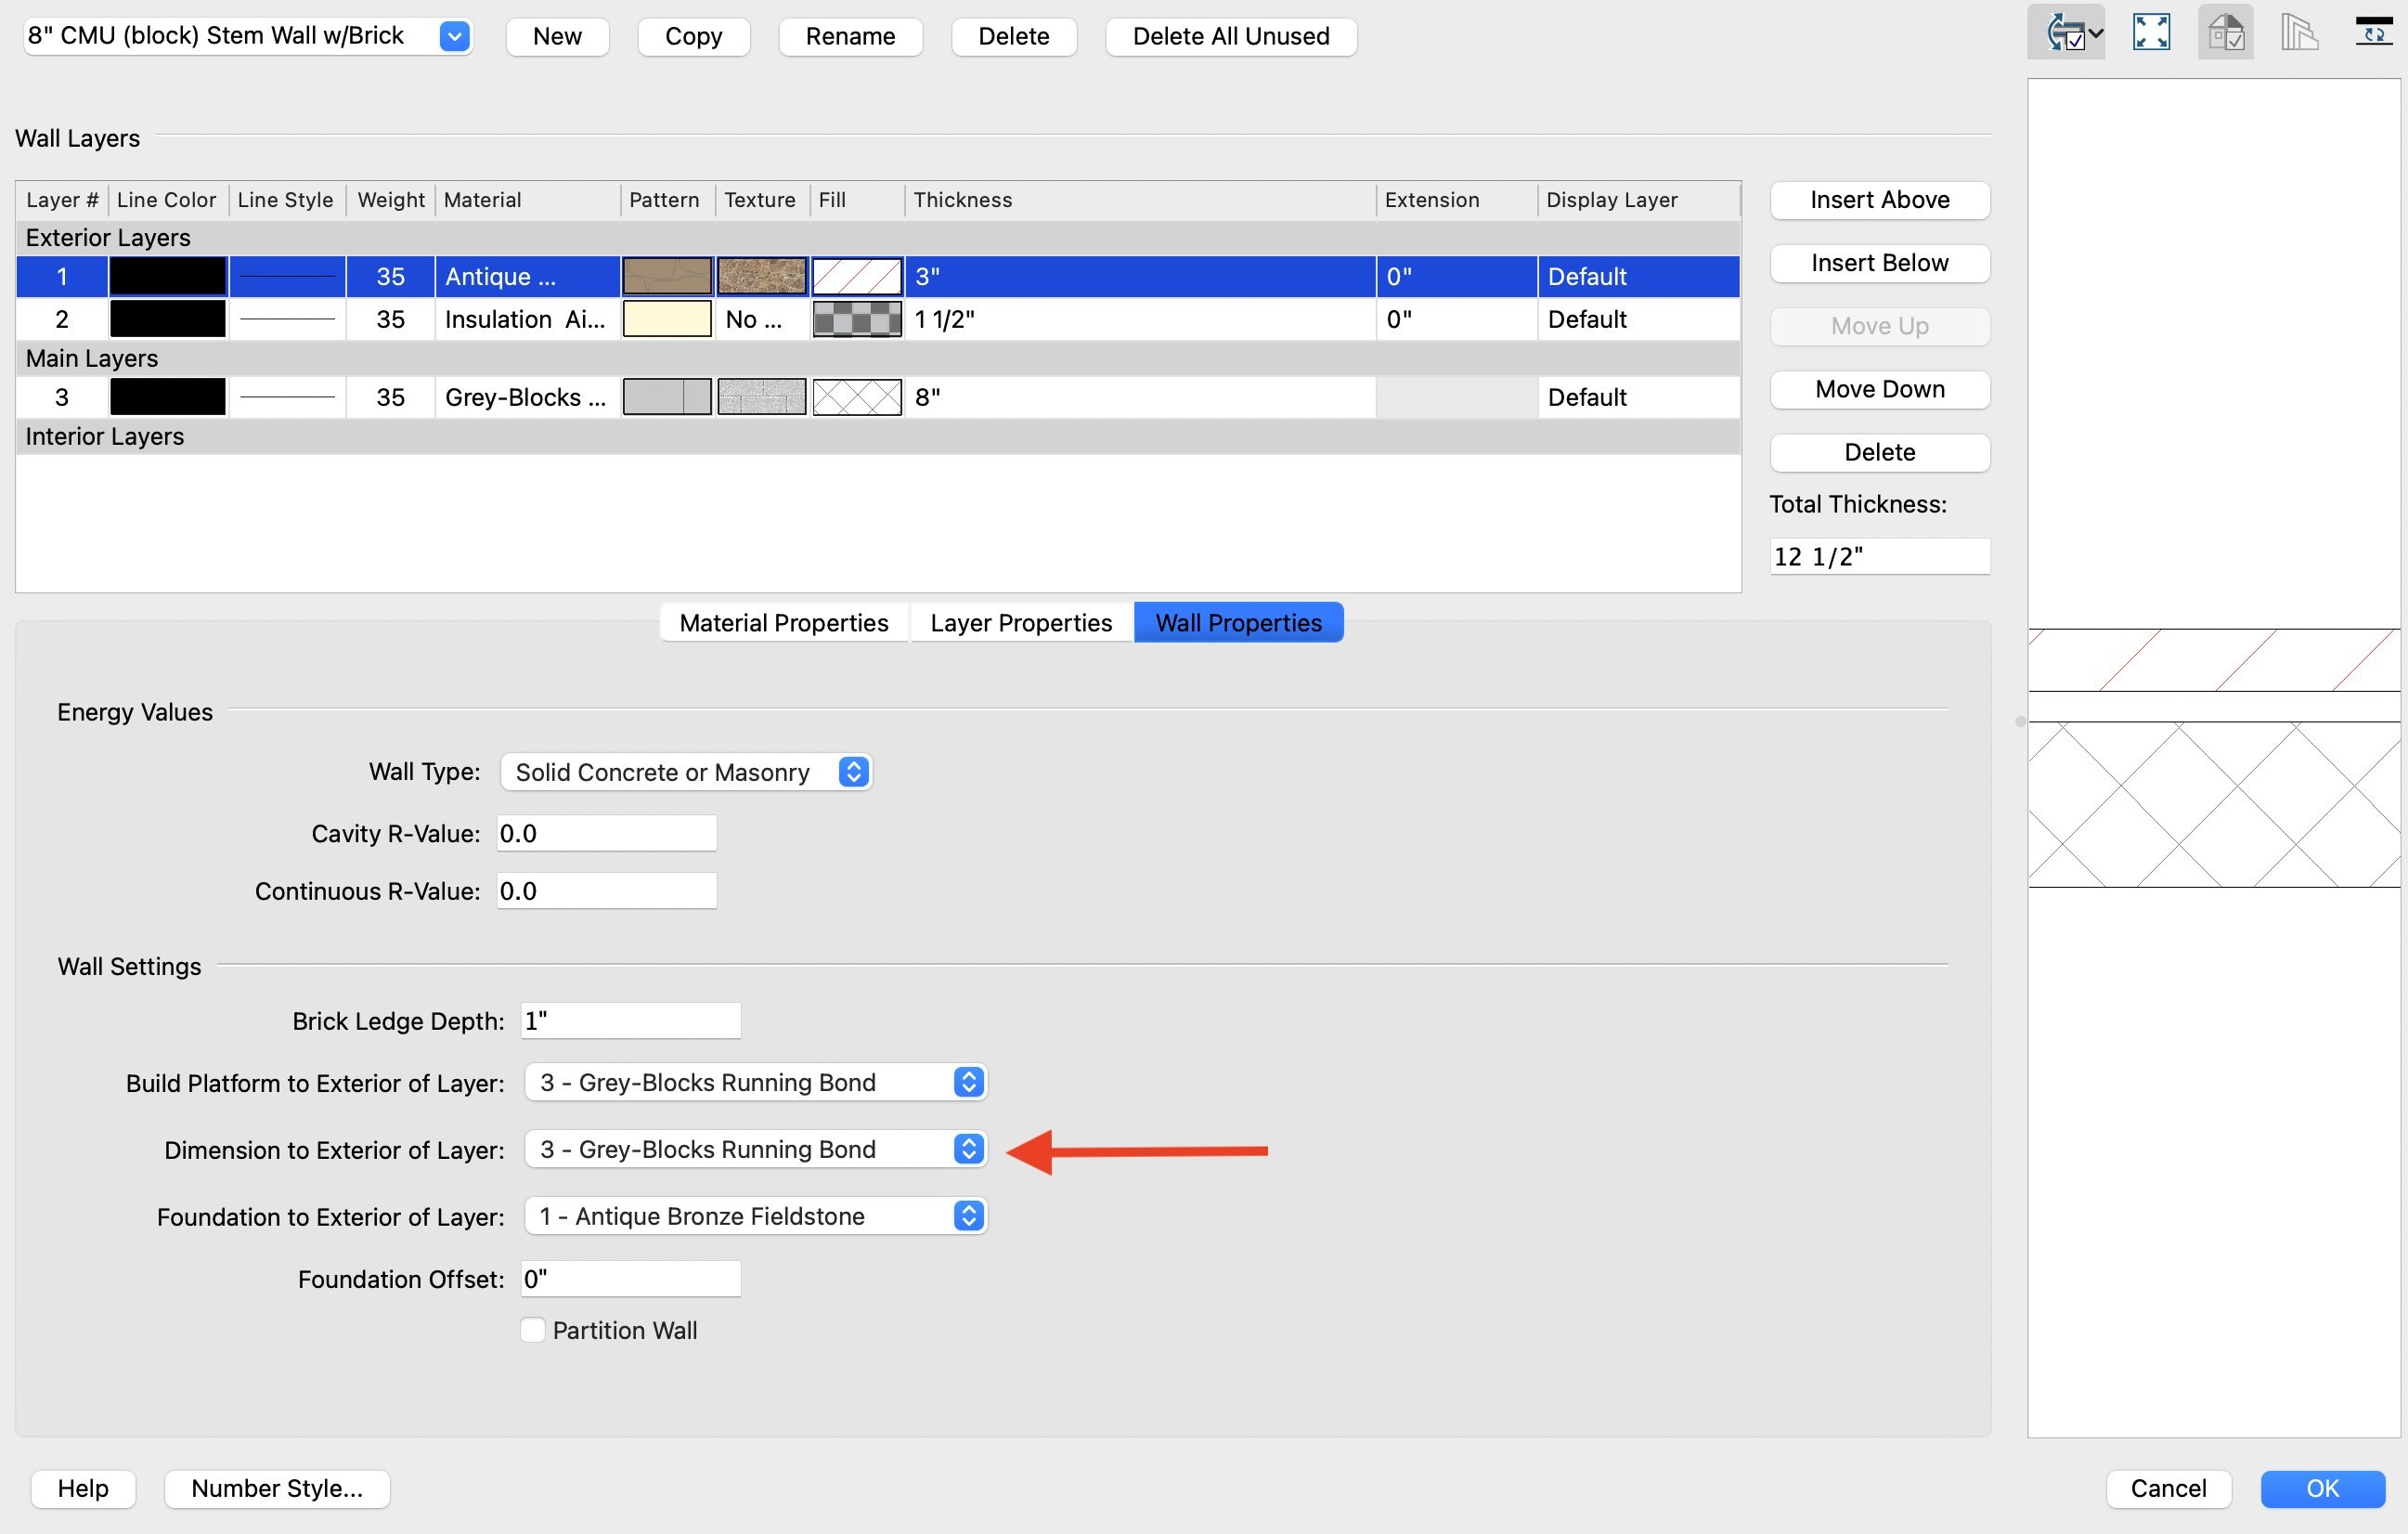2408x1534 pixels.
Task: Click the fill window expand-arrows icon
Action: 2150,33
